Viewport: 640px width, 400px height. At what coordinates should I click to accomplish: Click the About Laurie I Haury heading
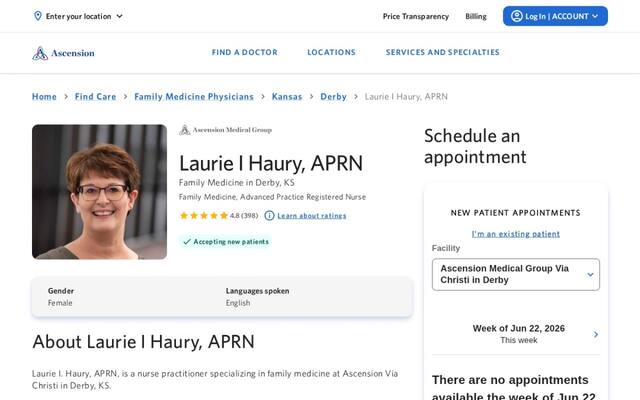point(143,342)
